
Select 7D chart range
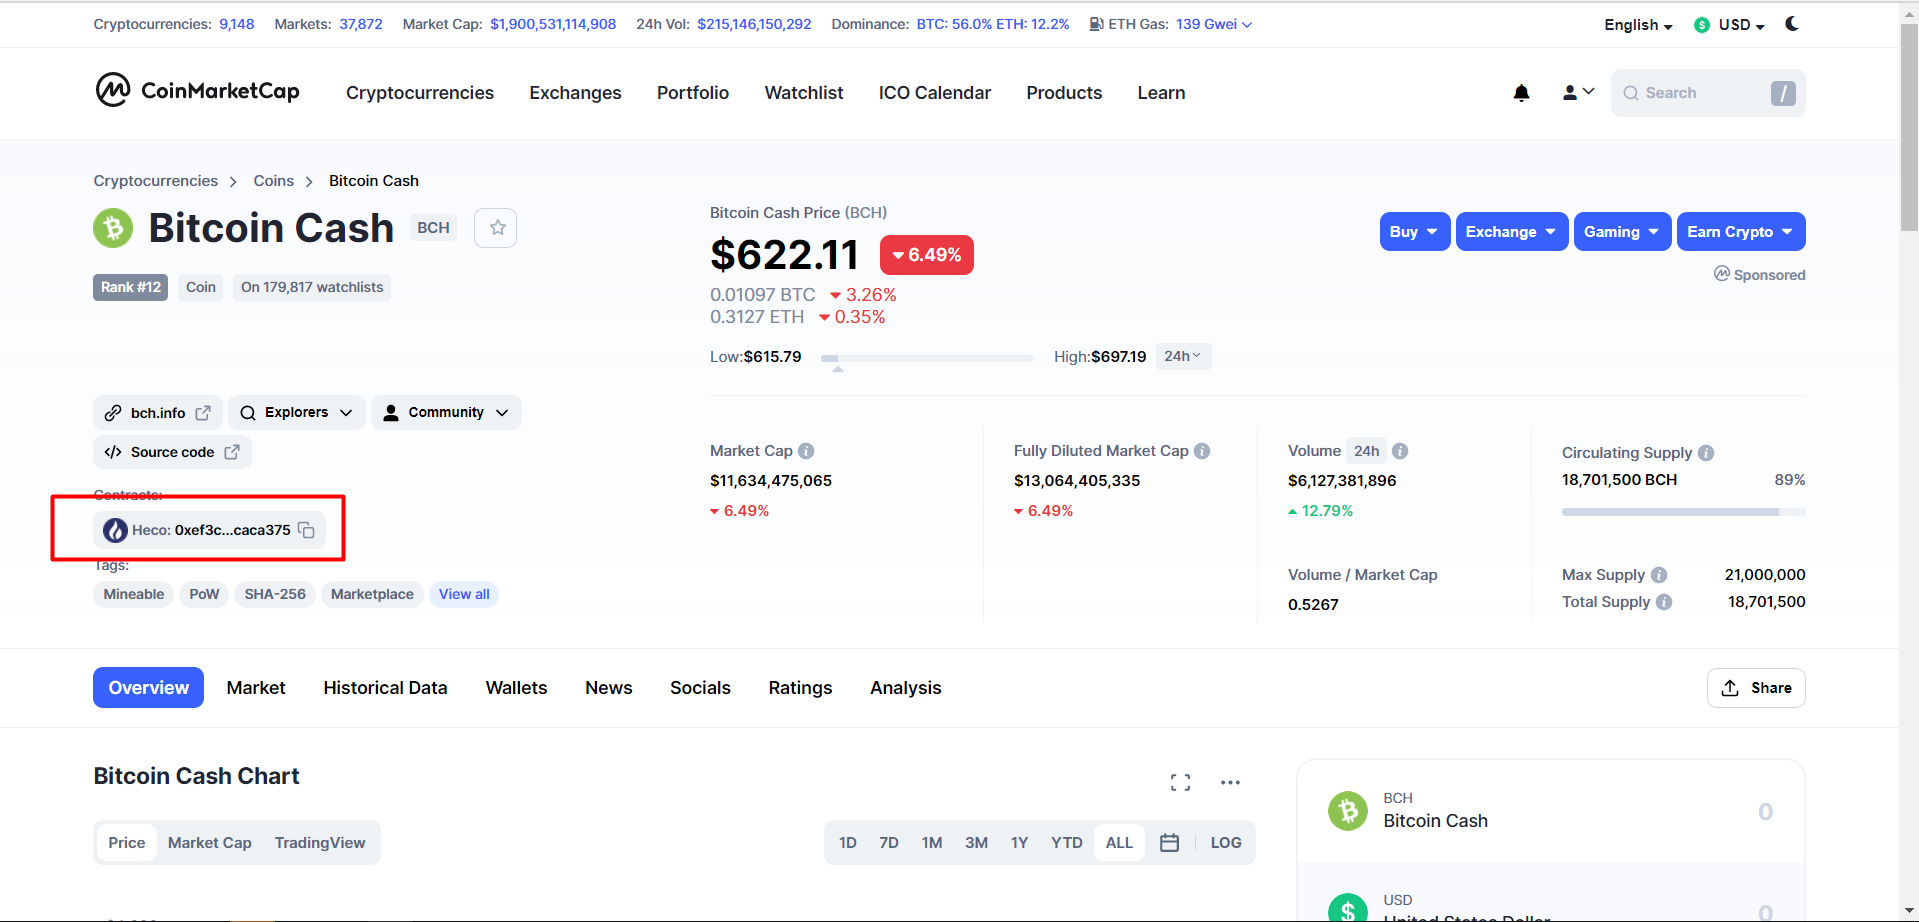click(x=889, y=843)
